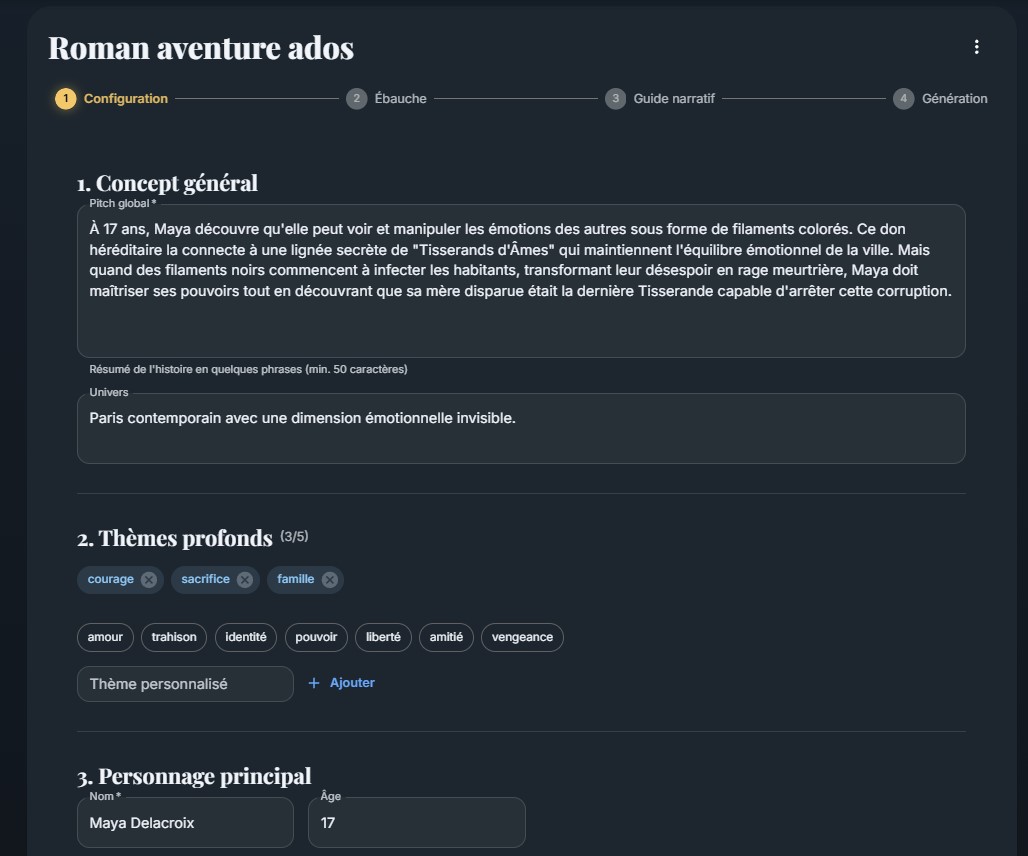Add the pouvoir theme

[x=317, y=637]
